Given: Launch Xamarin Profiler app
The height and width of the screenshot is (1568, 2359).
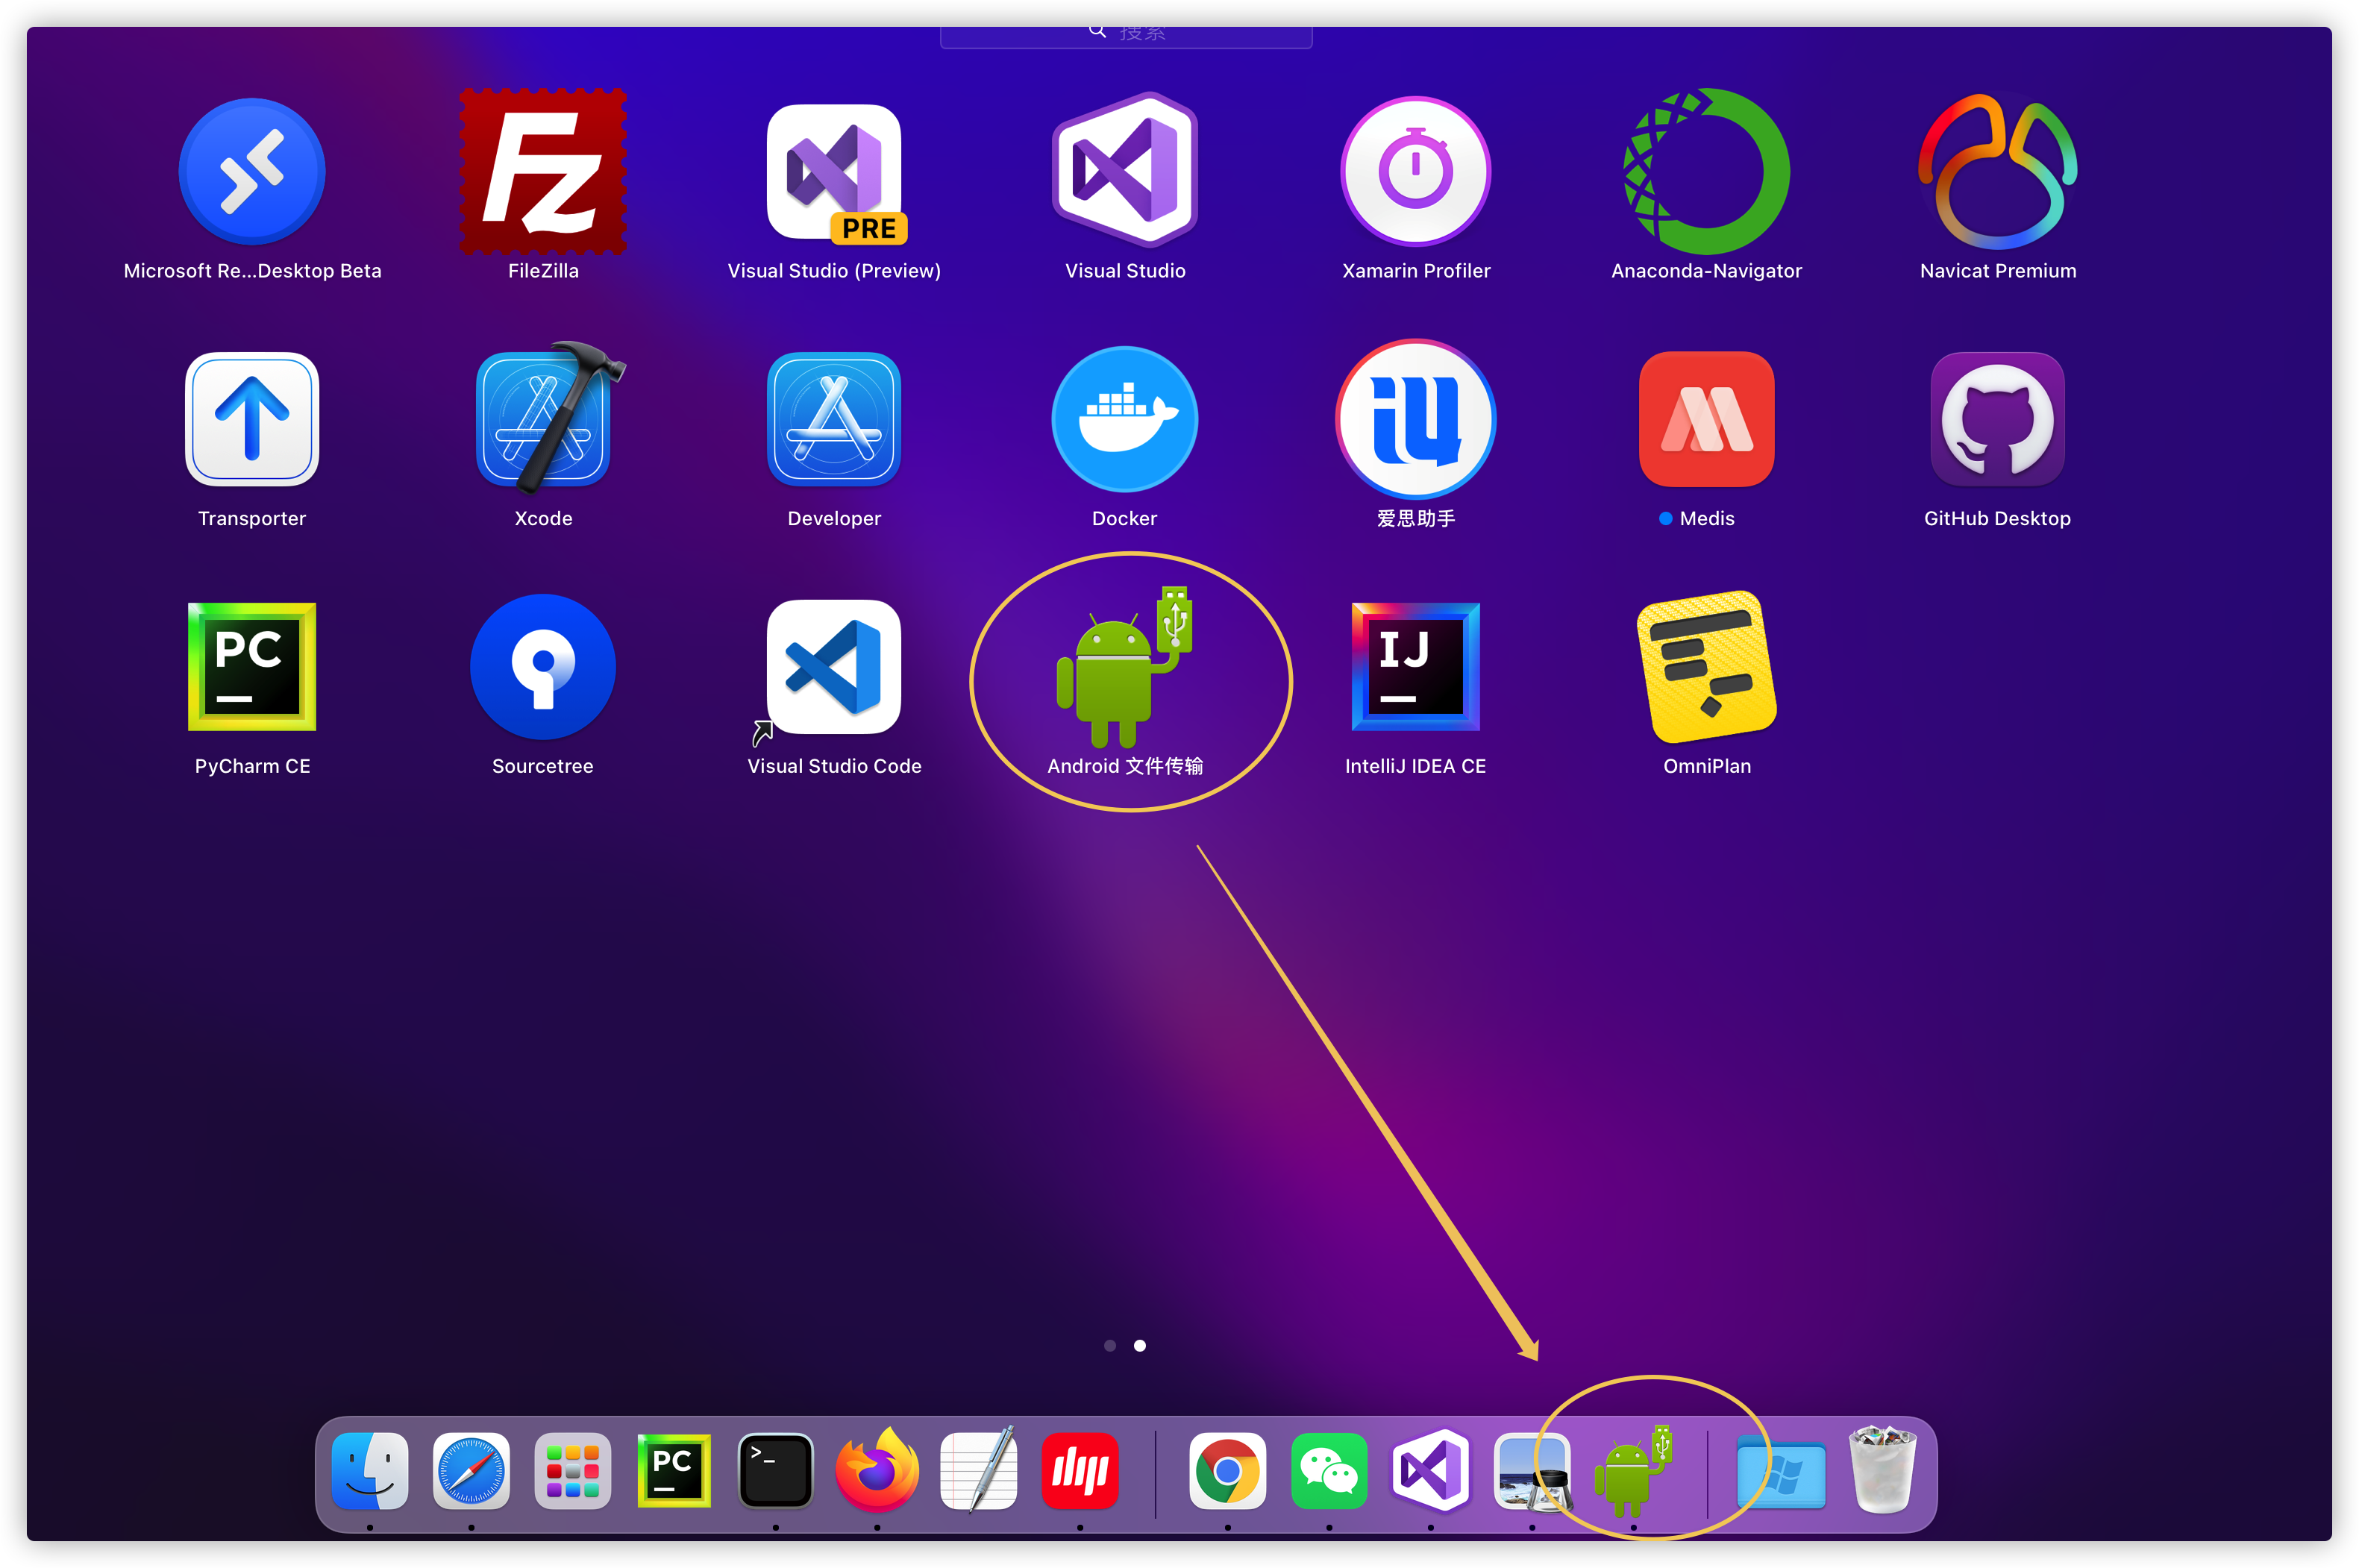Looking at the screenshot, I should point(1415,172).
